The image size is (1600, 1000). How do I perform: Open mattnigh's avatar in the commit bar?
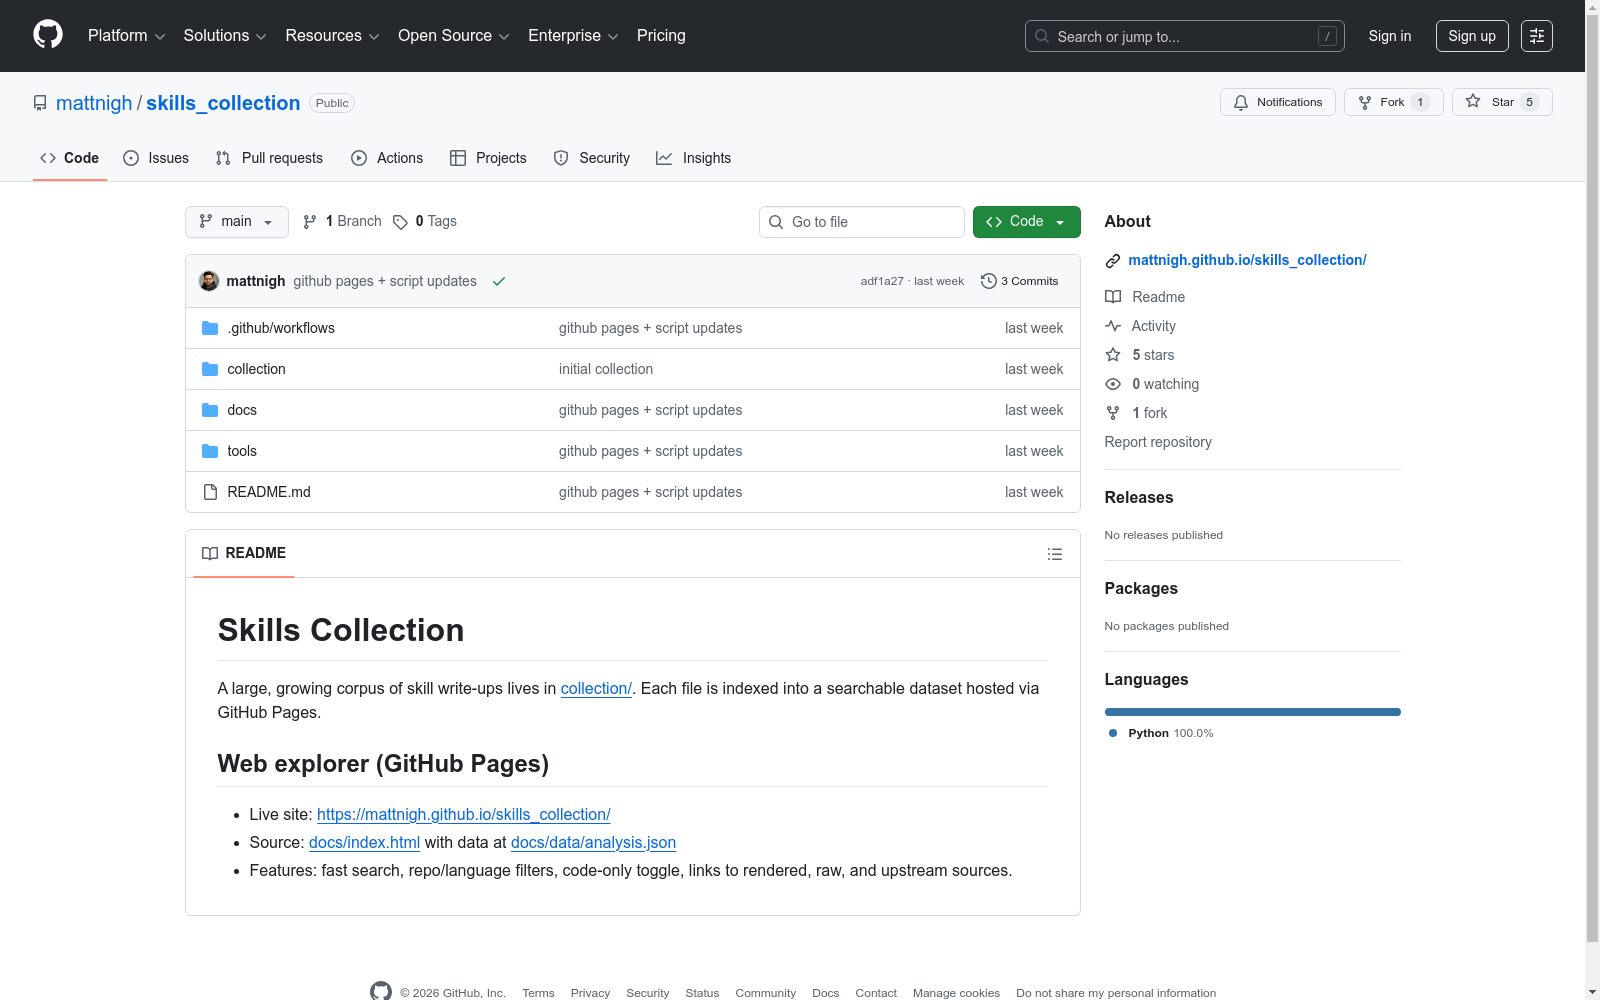click(x=209, y=281)
